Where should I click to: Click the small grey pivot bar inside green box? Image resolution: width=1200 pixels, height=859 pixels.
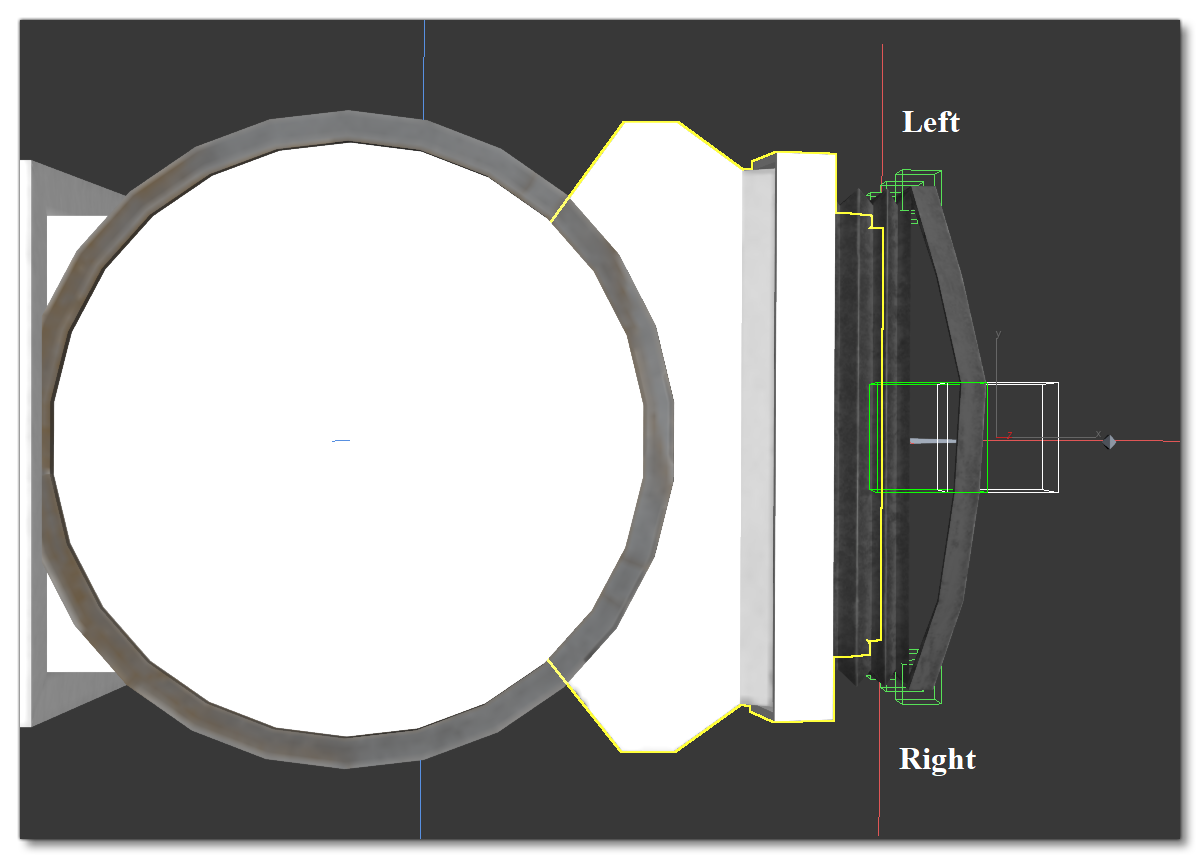coord(933,440)
